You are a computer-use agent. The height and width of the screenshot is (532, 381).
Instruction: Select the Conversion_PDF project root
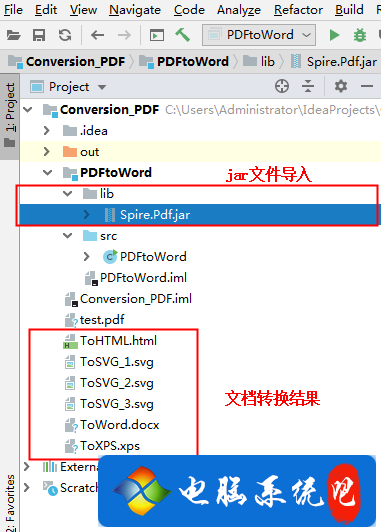(x=109, y=110)
